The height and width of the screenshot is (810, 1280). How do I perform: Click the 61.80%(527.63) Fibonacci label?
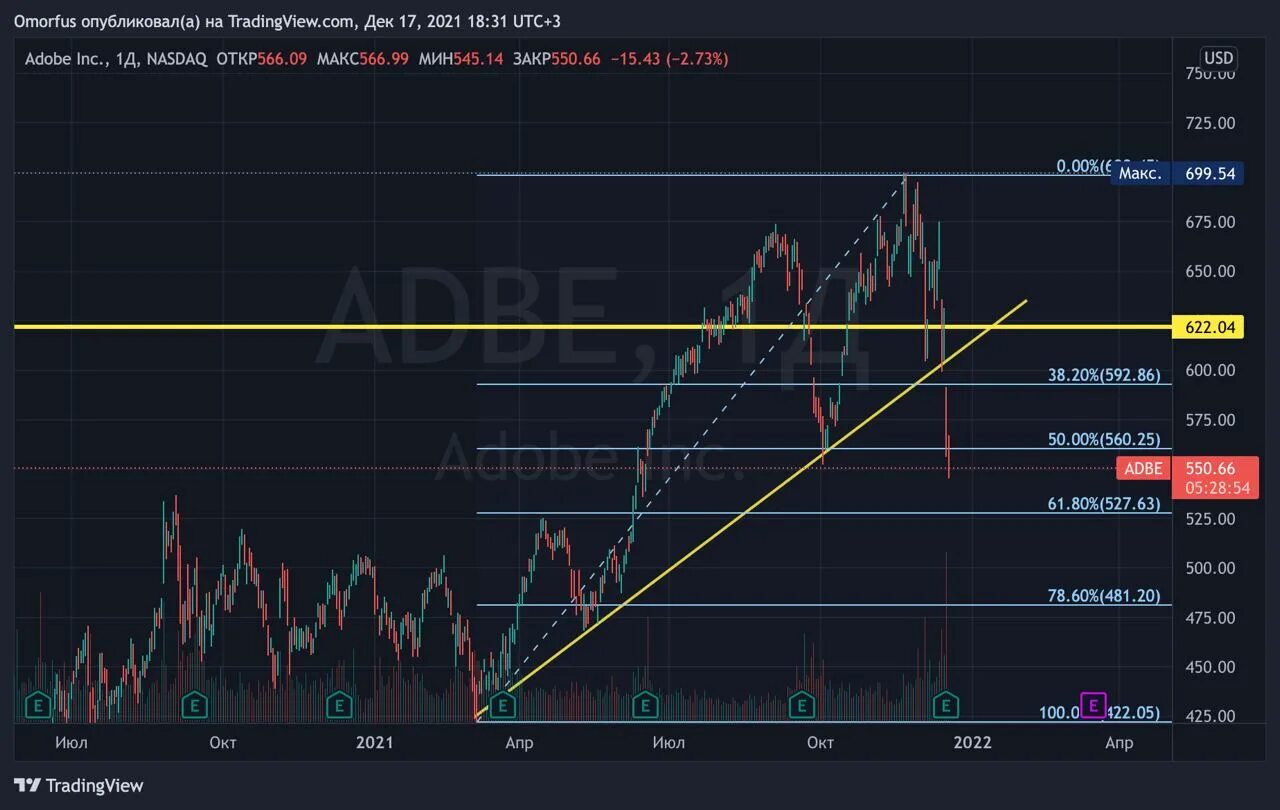[1104, 504]
